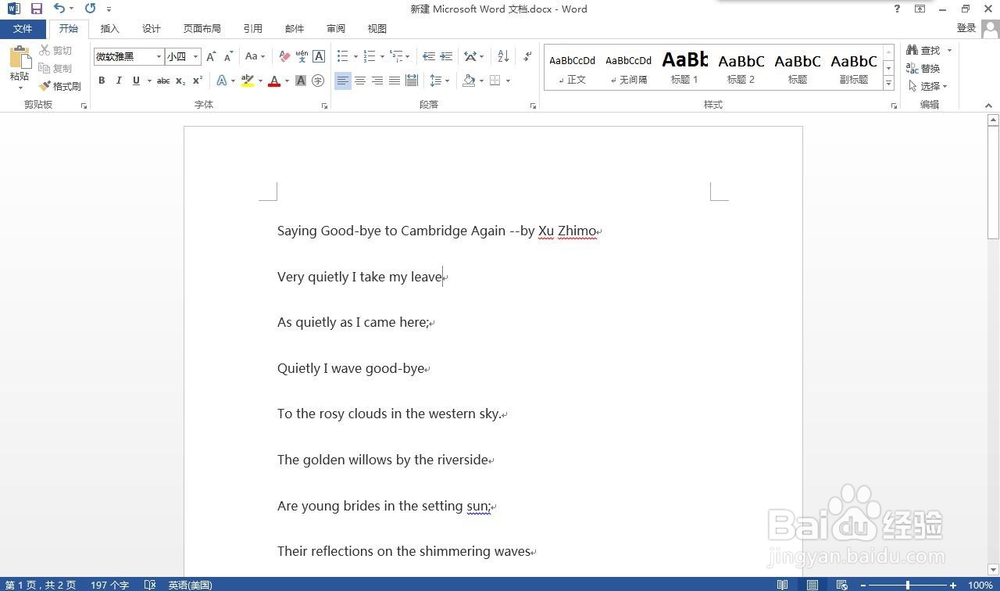Viewport: 1000px width, 591px height.
Task: Open the change case Aa dropdown
Action: tap(254, 57)
